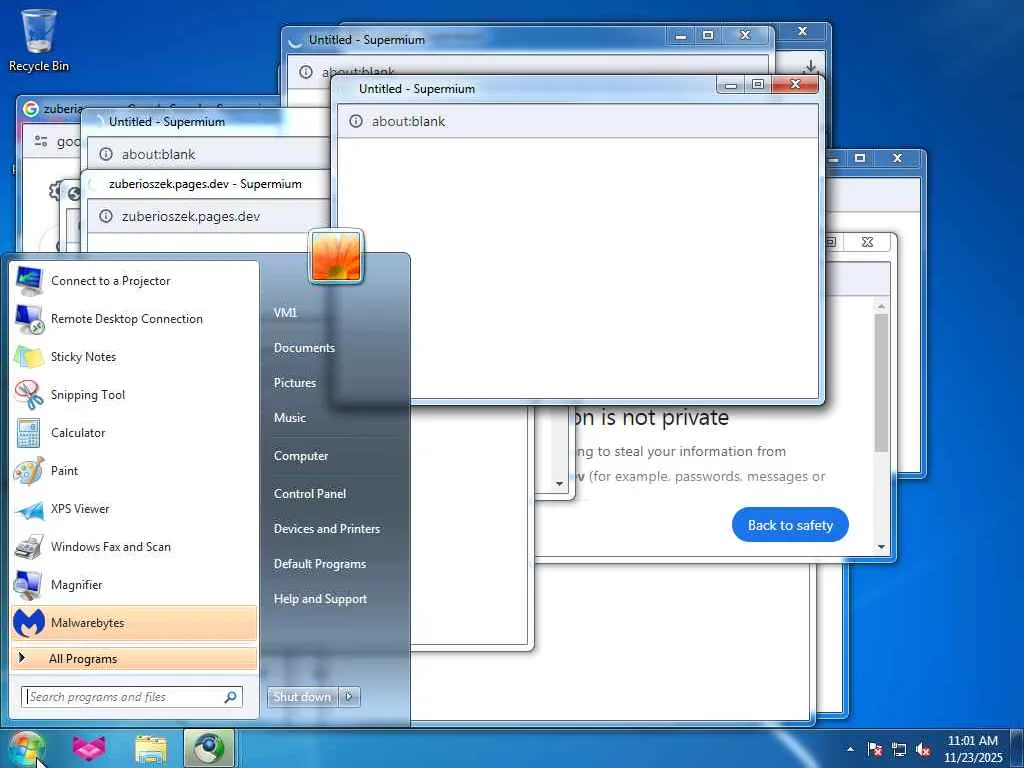Viewport: 1024px width, 768px height.
Task: Click the flower user account picture
Action: (x=336, y=257)
